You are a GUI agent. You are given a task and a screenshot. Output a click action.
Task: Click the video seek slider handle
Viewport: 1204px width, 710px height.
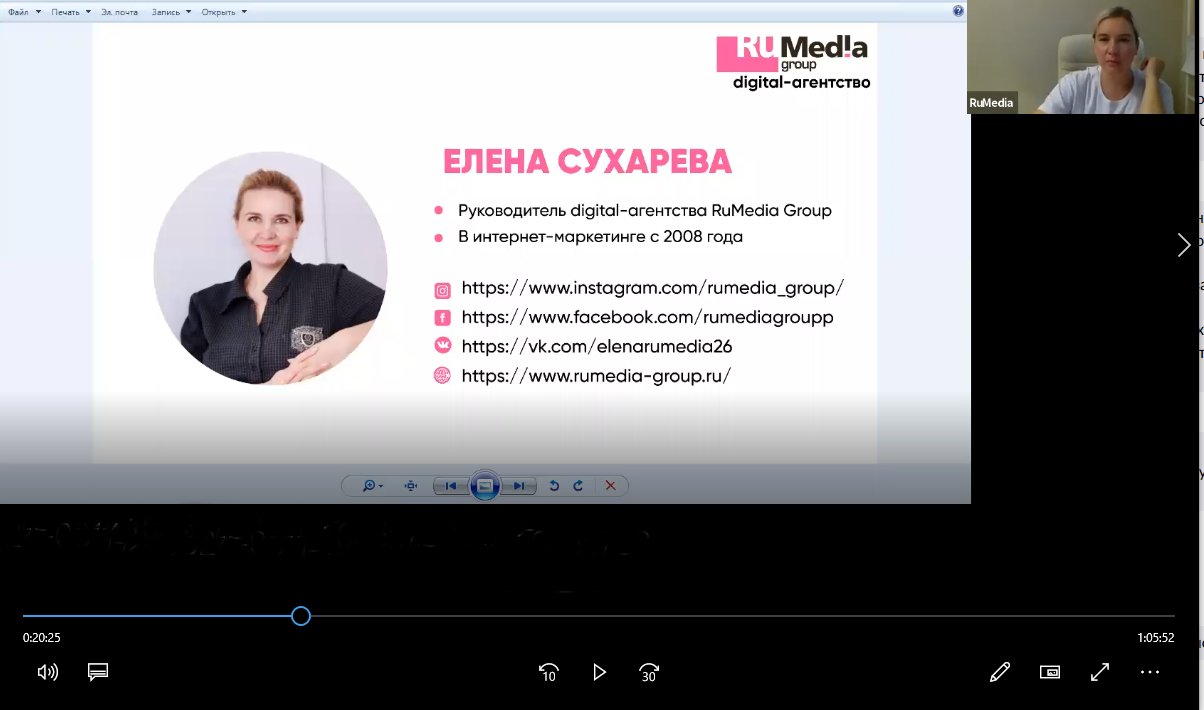click(301, 616)
